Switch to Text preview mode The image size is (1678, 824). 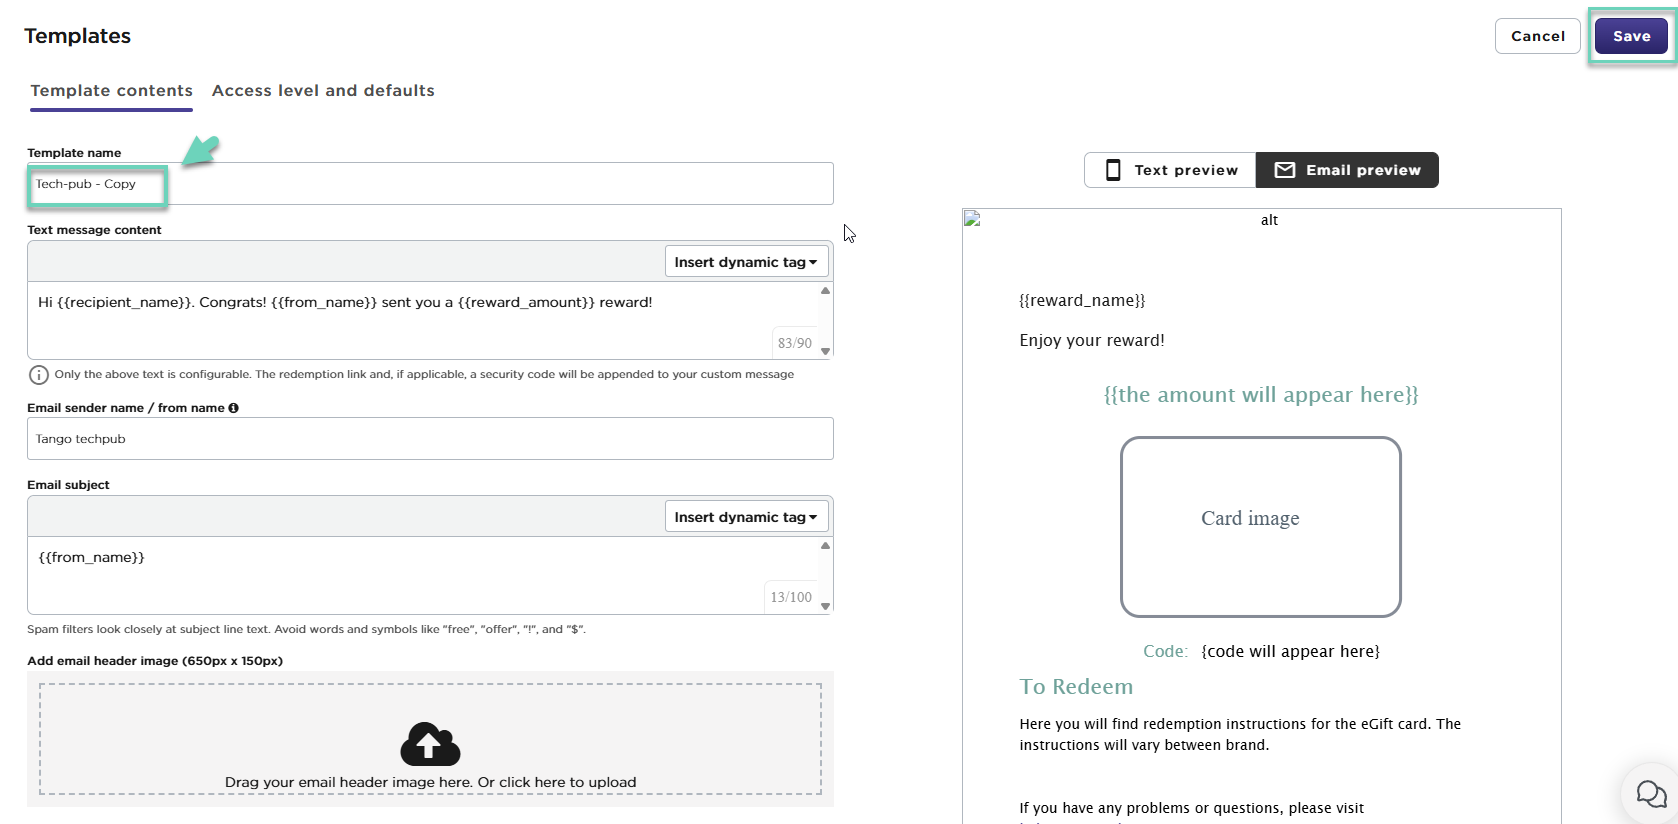1170,170
